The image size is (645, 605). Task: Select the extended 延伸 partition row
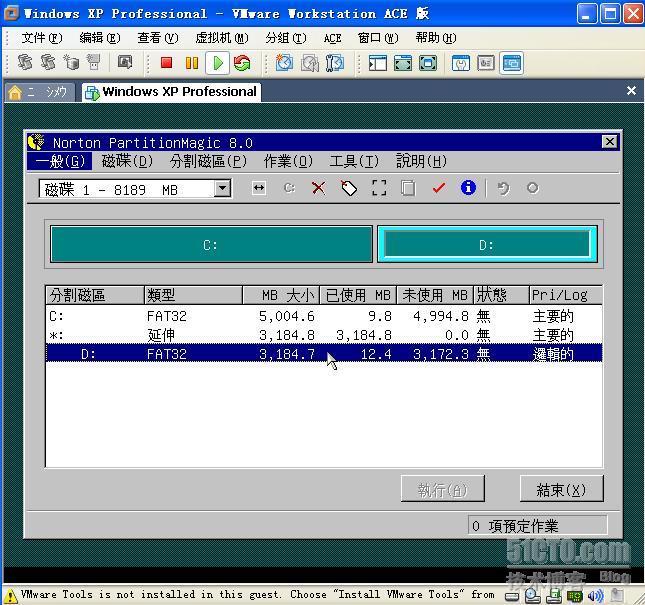[324, 335]
